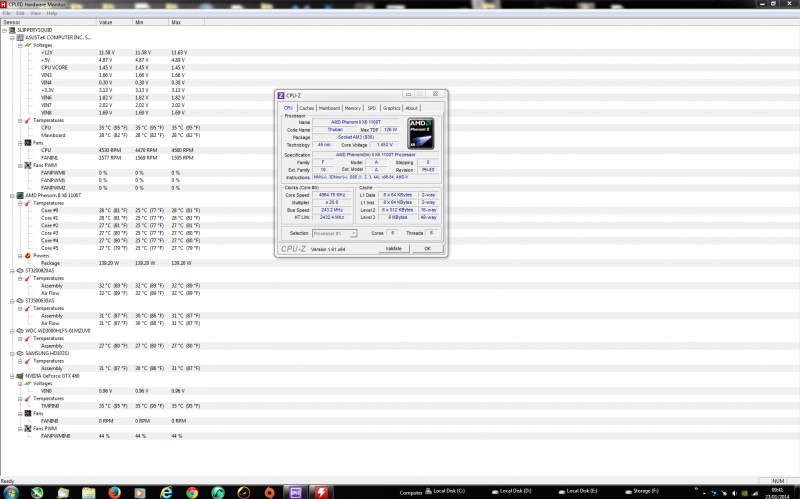Click the SAMSUNG HD103SJ drive icon
Image resolution: width=800 pixels, height=499 pixels.
coord(20,353)
